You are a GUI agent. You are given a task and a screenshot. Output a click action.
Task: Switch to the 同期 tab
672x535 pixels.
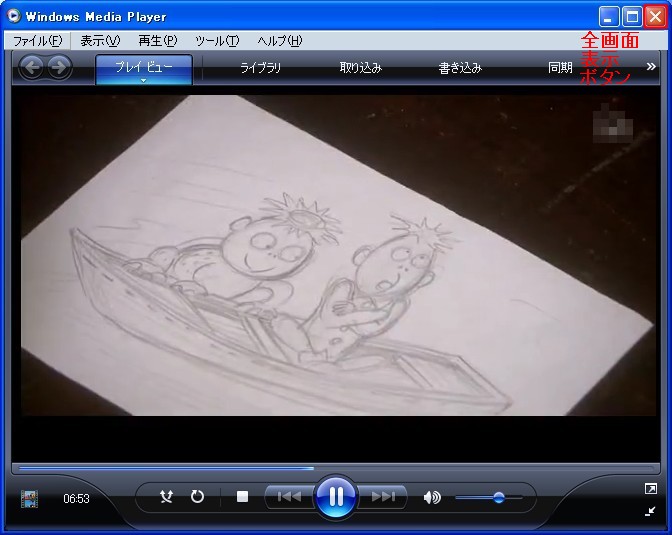click(x=560, y=68)
